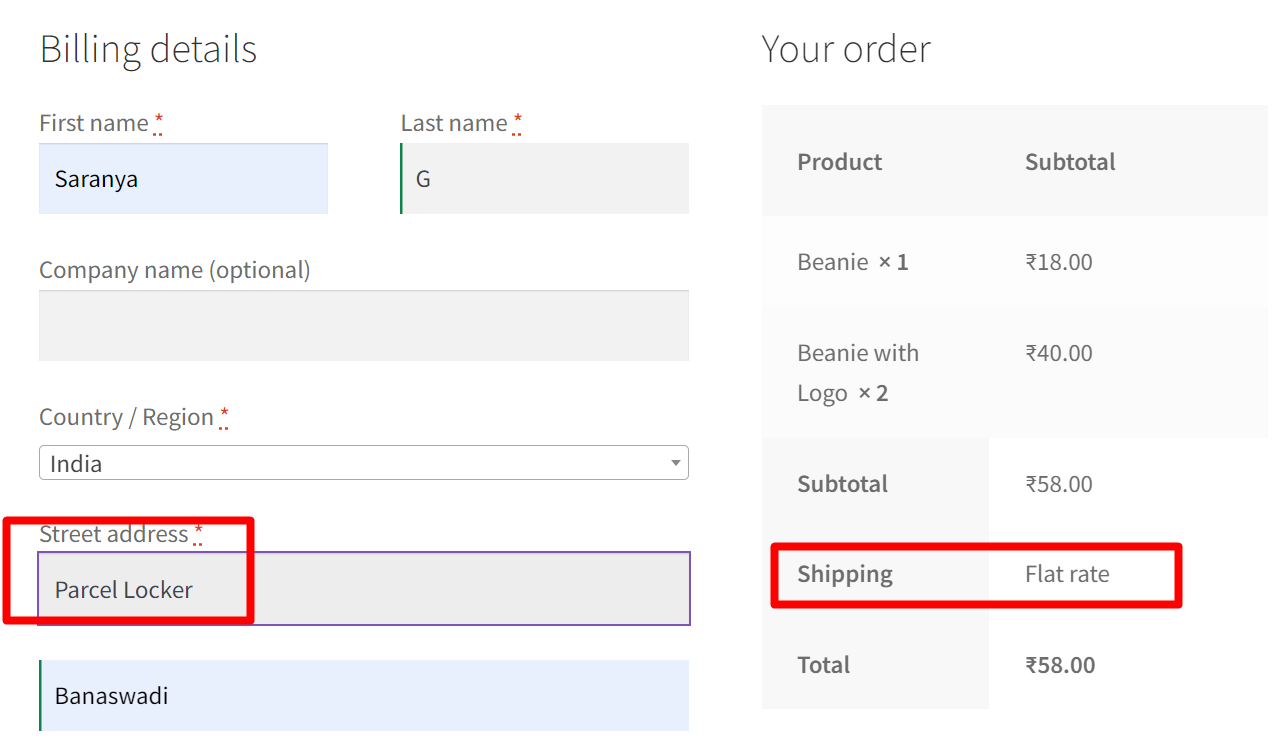
Task: Click the Flat rate shipping option
Action: [x=1067, y=574]
